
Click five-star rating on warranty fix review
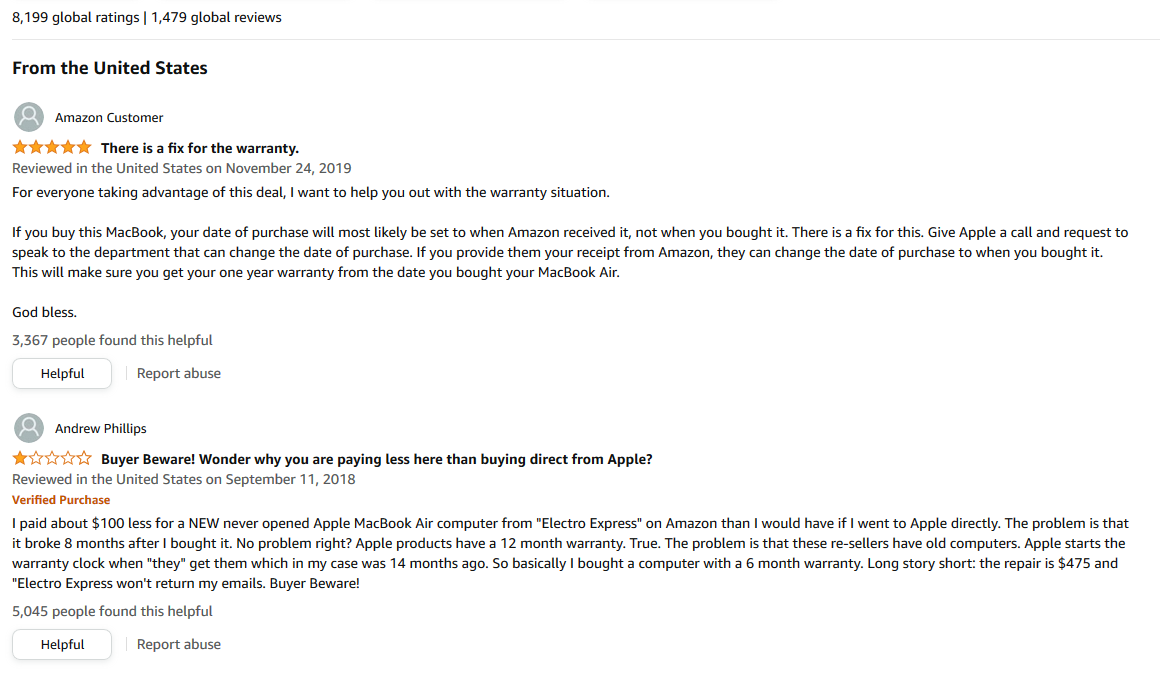click(52, 147)
